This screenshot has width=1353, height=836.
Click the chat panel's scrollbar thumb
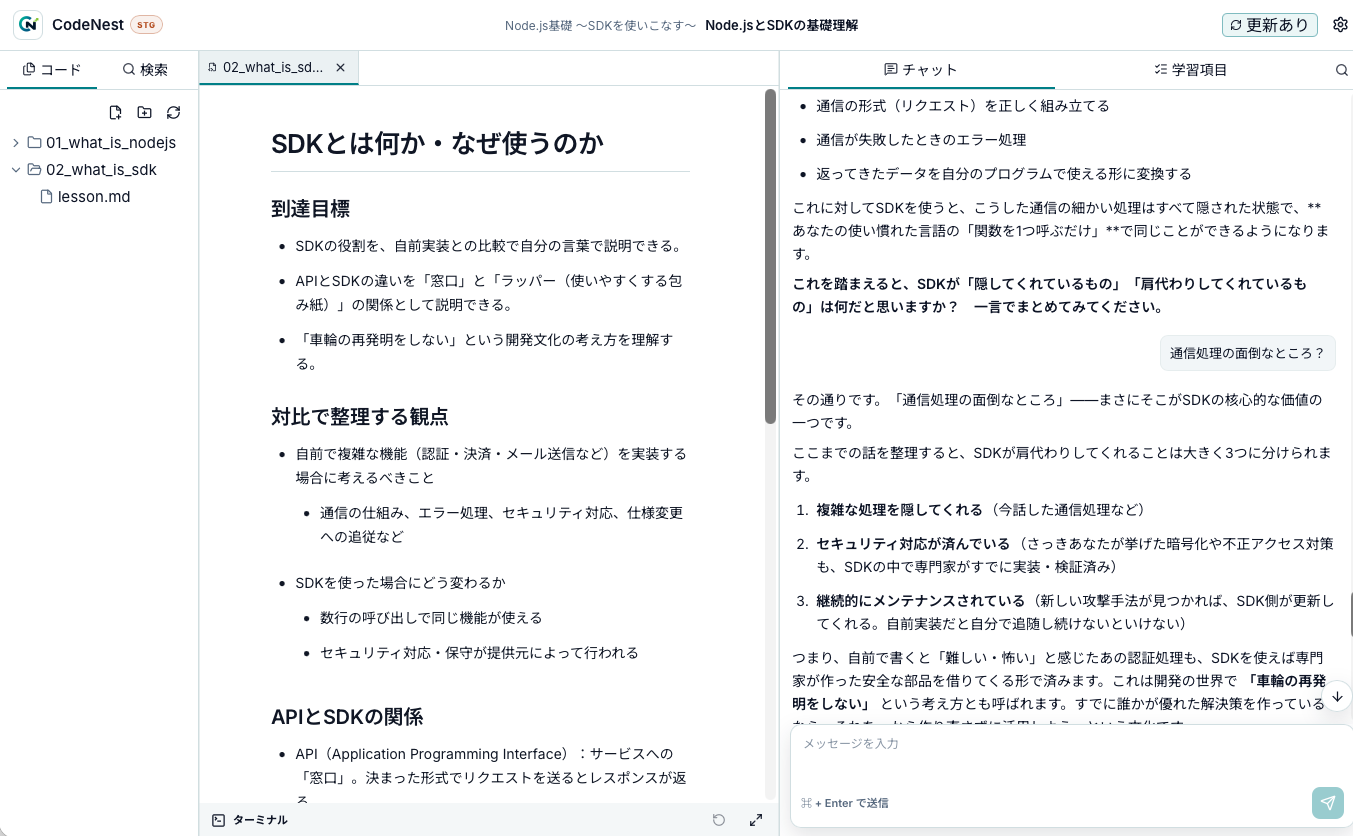click(x=1350, y=614)
